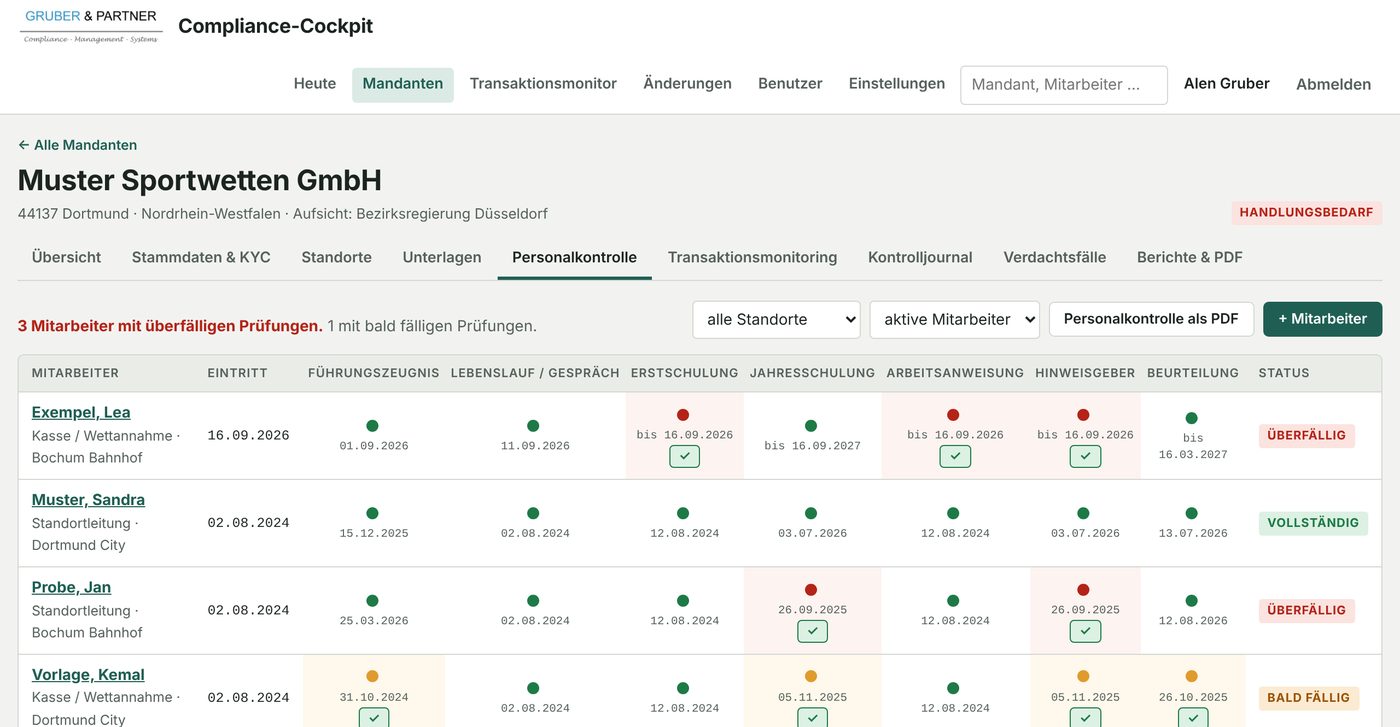Image resolution: width=1400 pixels, height=727 pixels.
Task: Open Benutzer in the top navigation
Action: 790,84
